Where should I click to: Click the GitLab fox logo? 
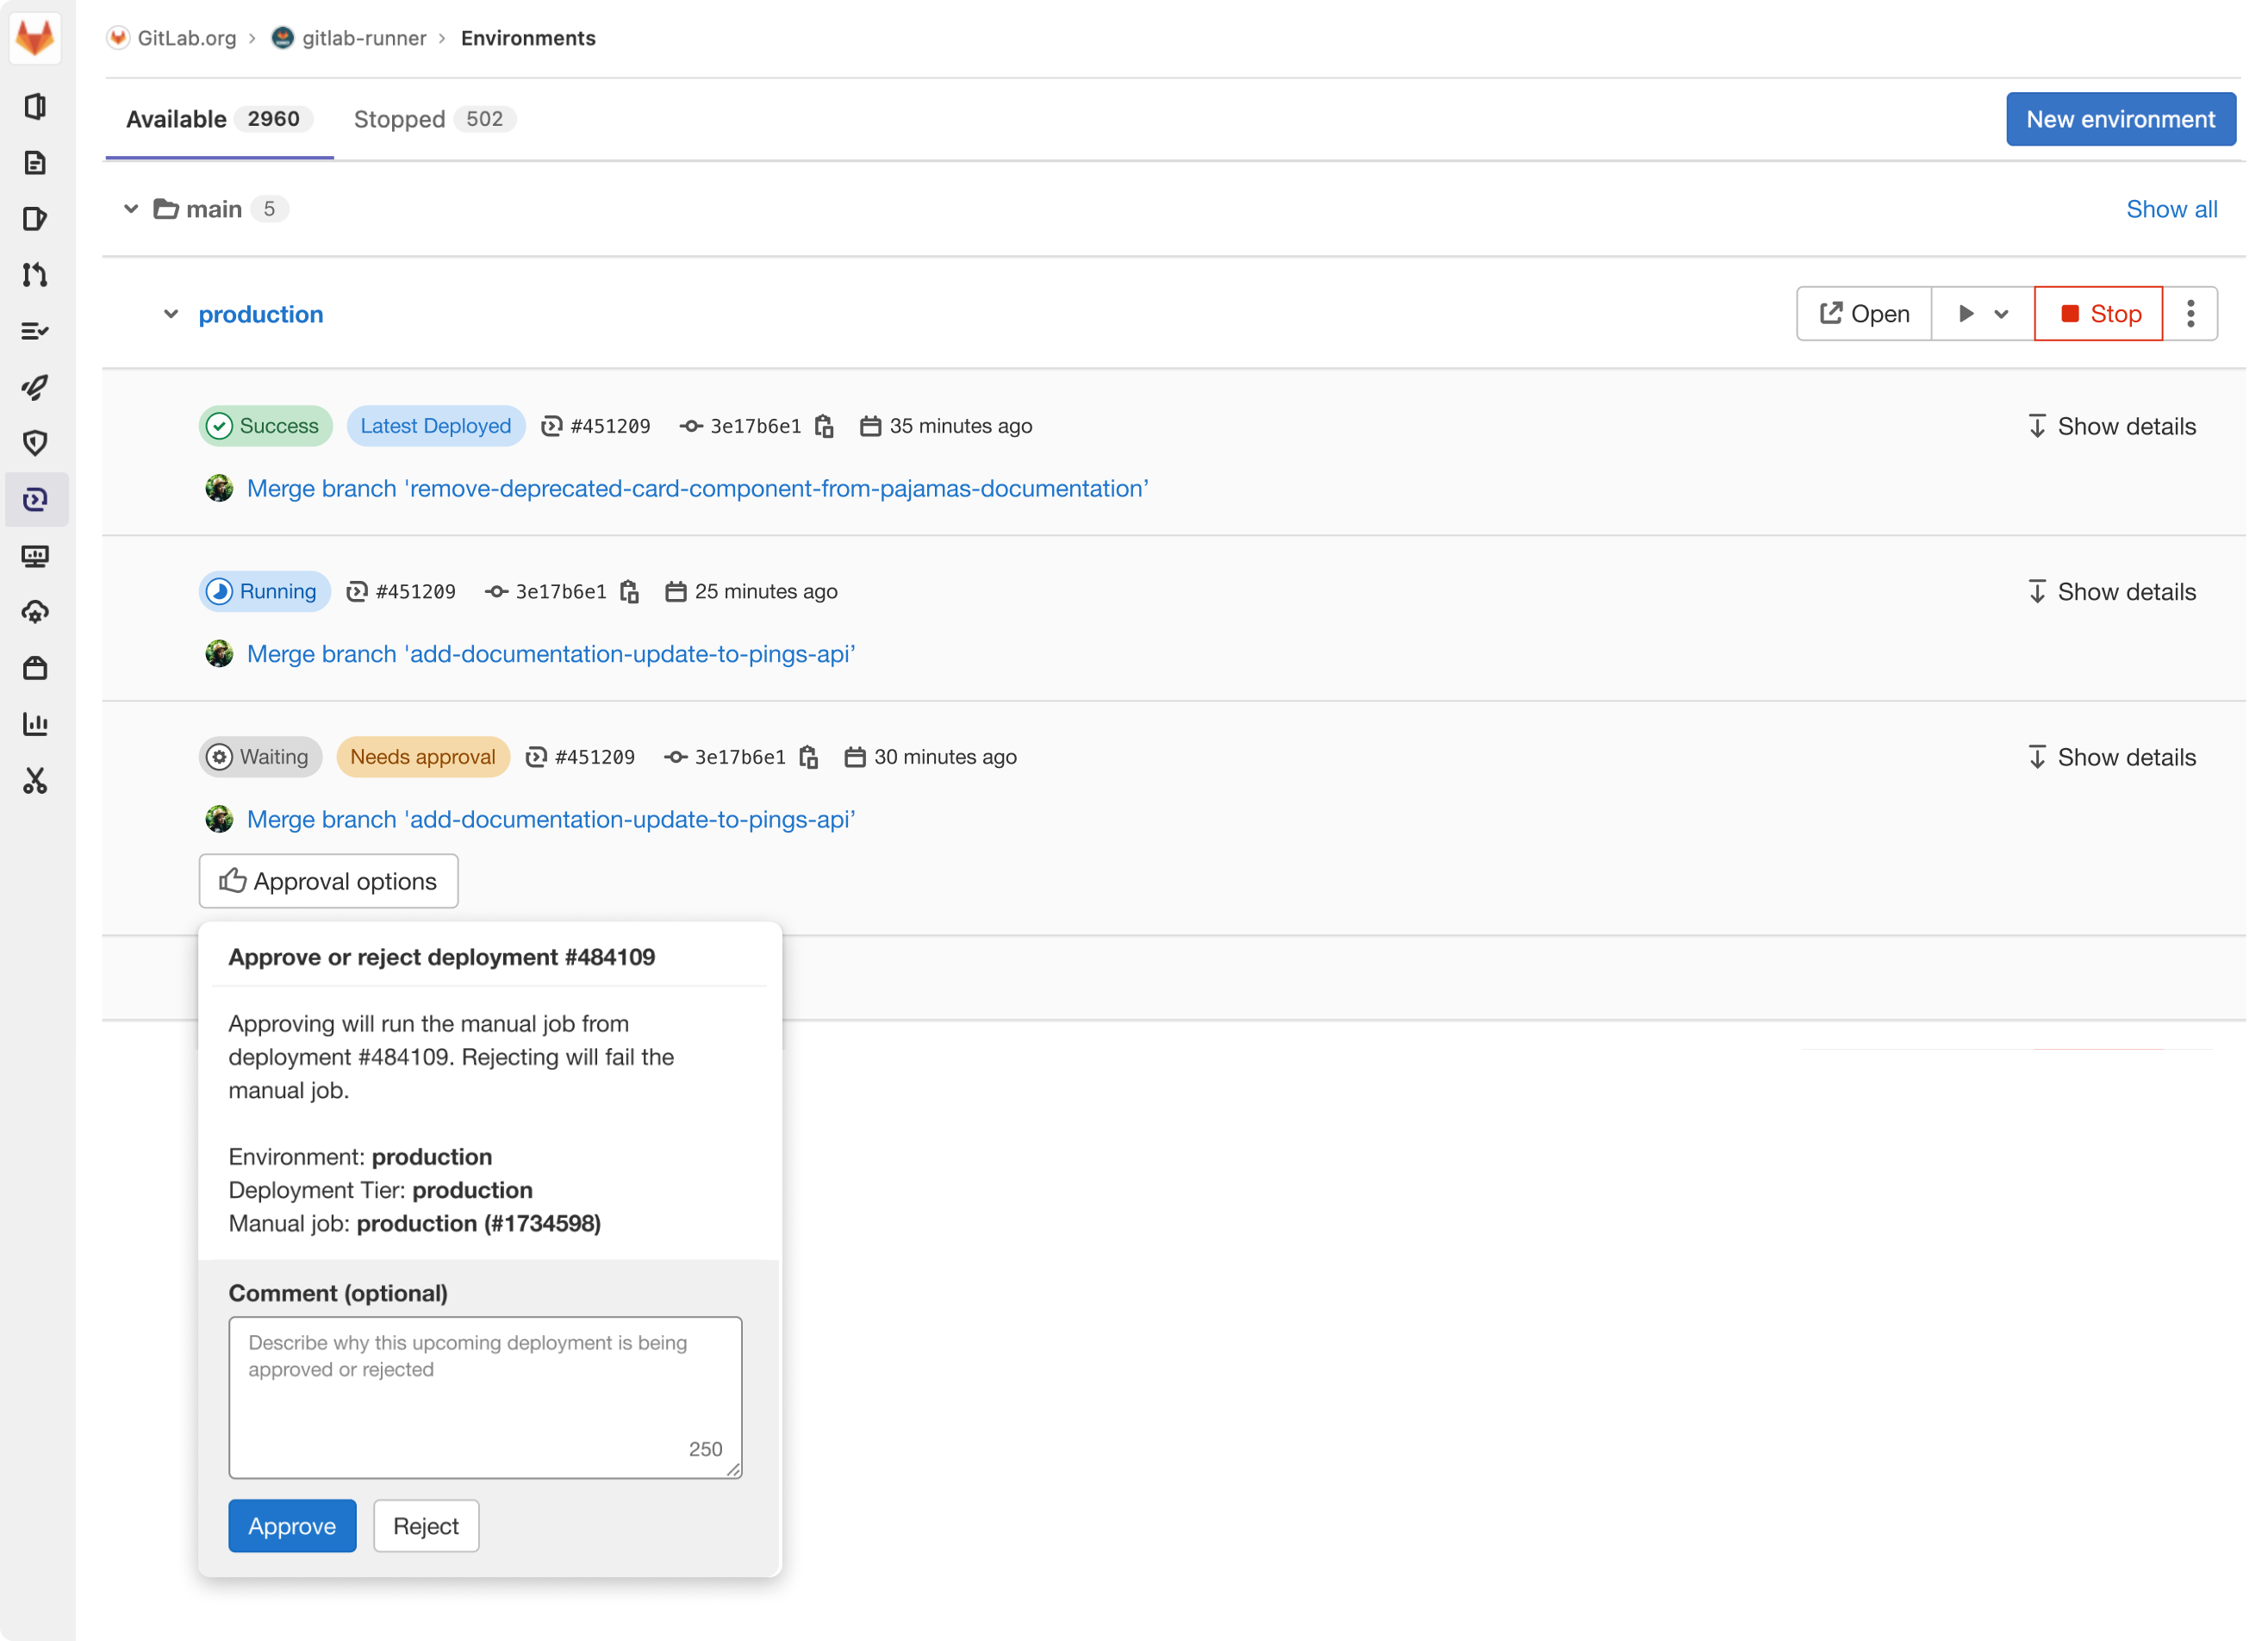pos(36,38)
